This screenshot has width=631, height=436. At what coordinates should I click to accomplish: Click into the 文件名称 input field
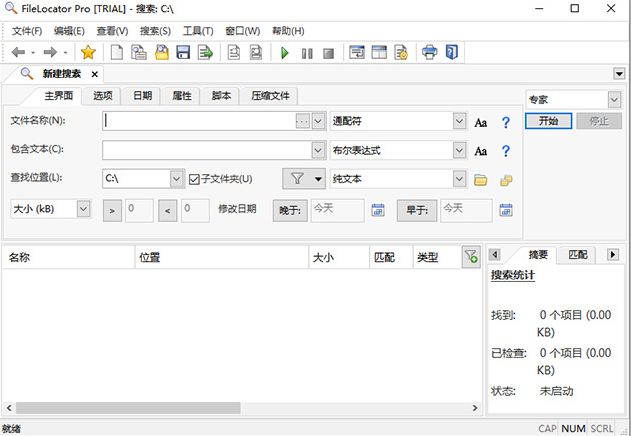click(198, 122)
